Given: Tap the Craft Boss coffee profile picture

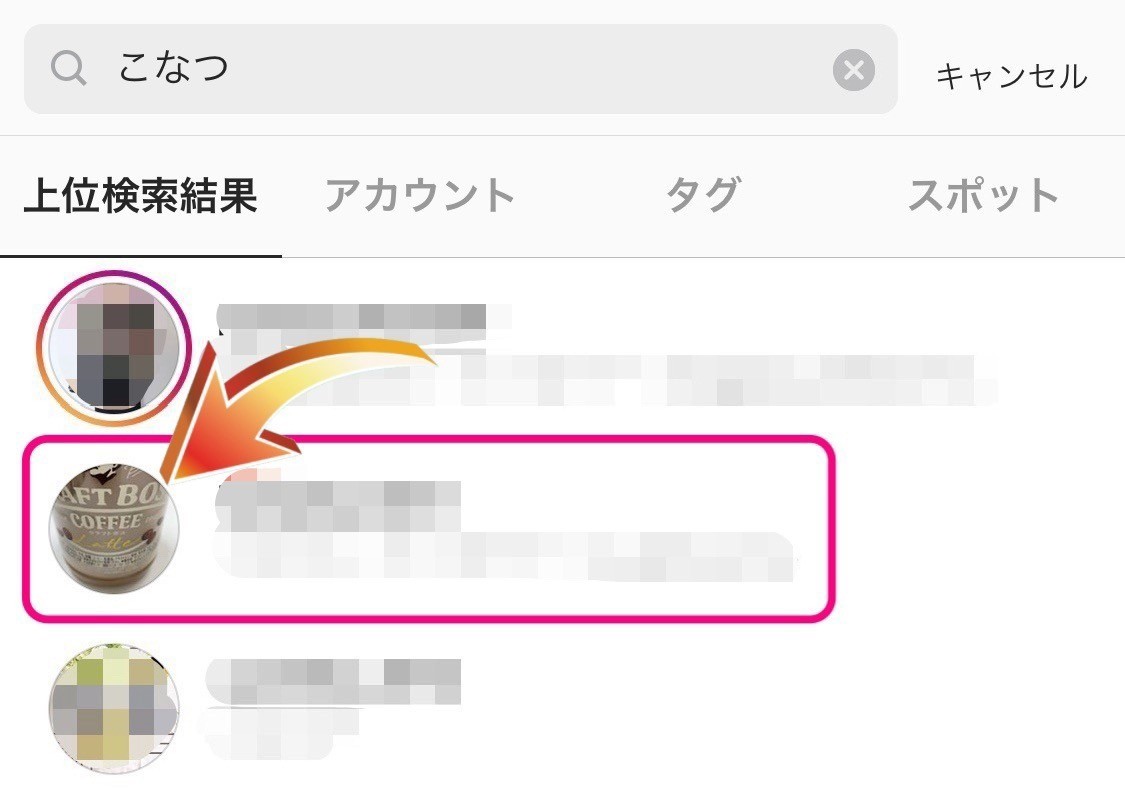Looking at the screenshot, I should [x=114, y=529].
